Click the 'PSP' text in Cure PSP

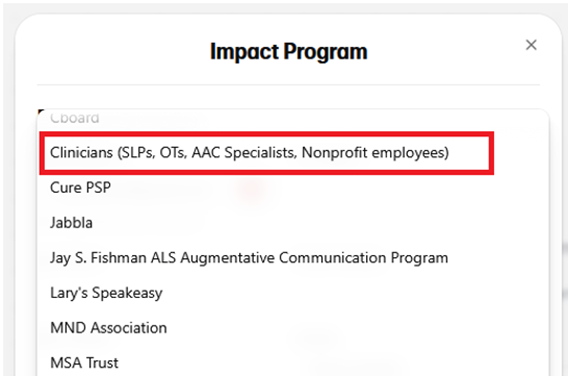click(x=98, y=188)
